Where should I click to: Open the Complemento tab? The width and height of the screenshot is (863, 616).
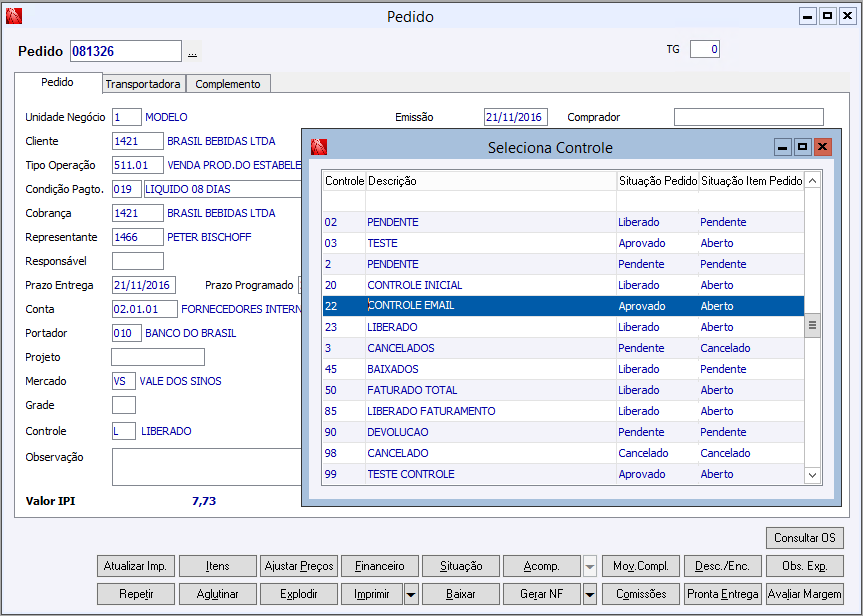click(228, 84)
